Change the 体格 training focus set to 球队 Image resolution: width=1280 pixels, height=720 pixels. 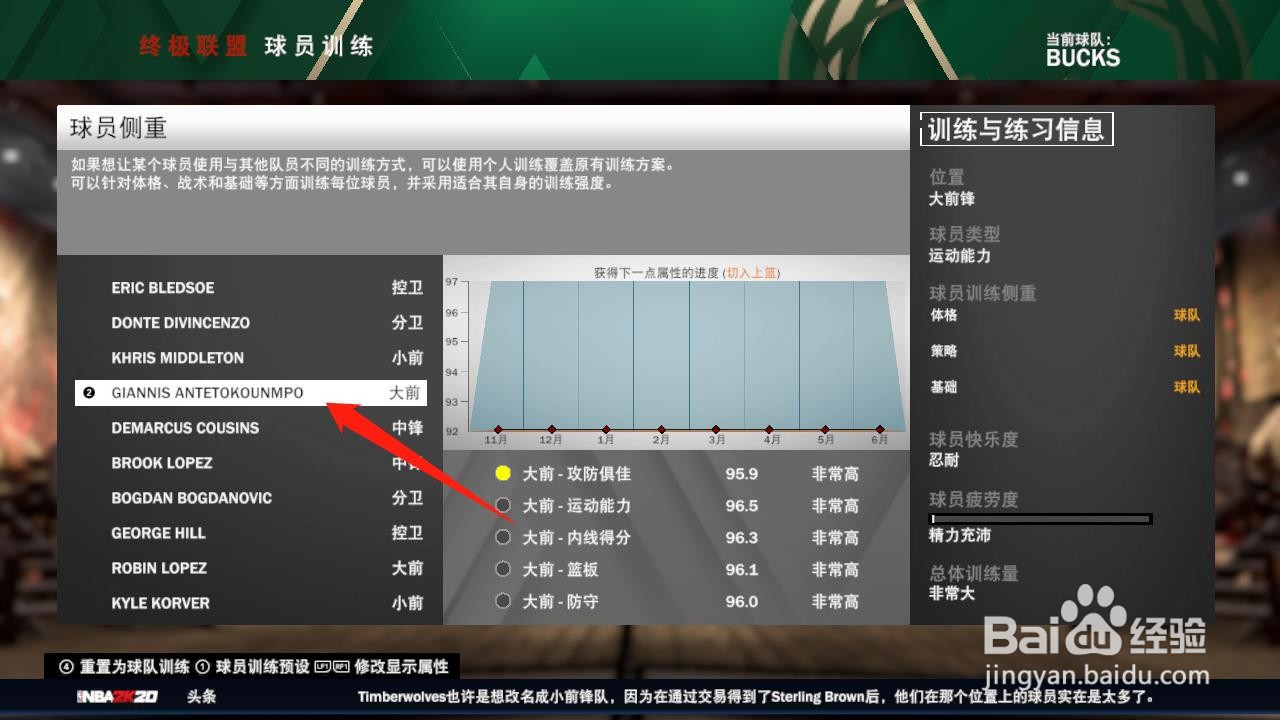click(x=1187, y=315)
